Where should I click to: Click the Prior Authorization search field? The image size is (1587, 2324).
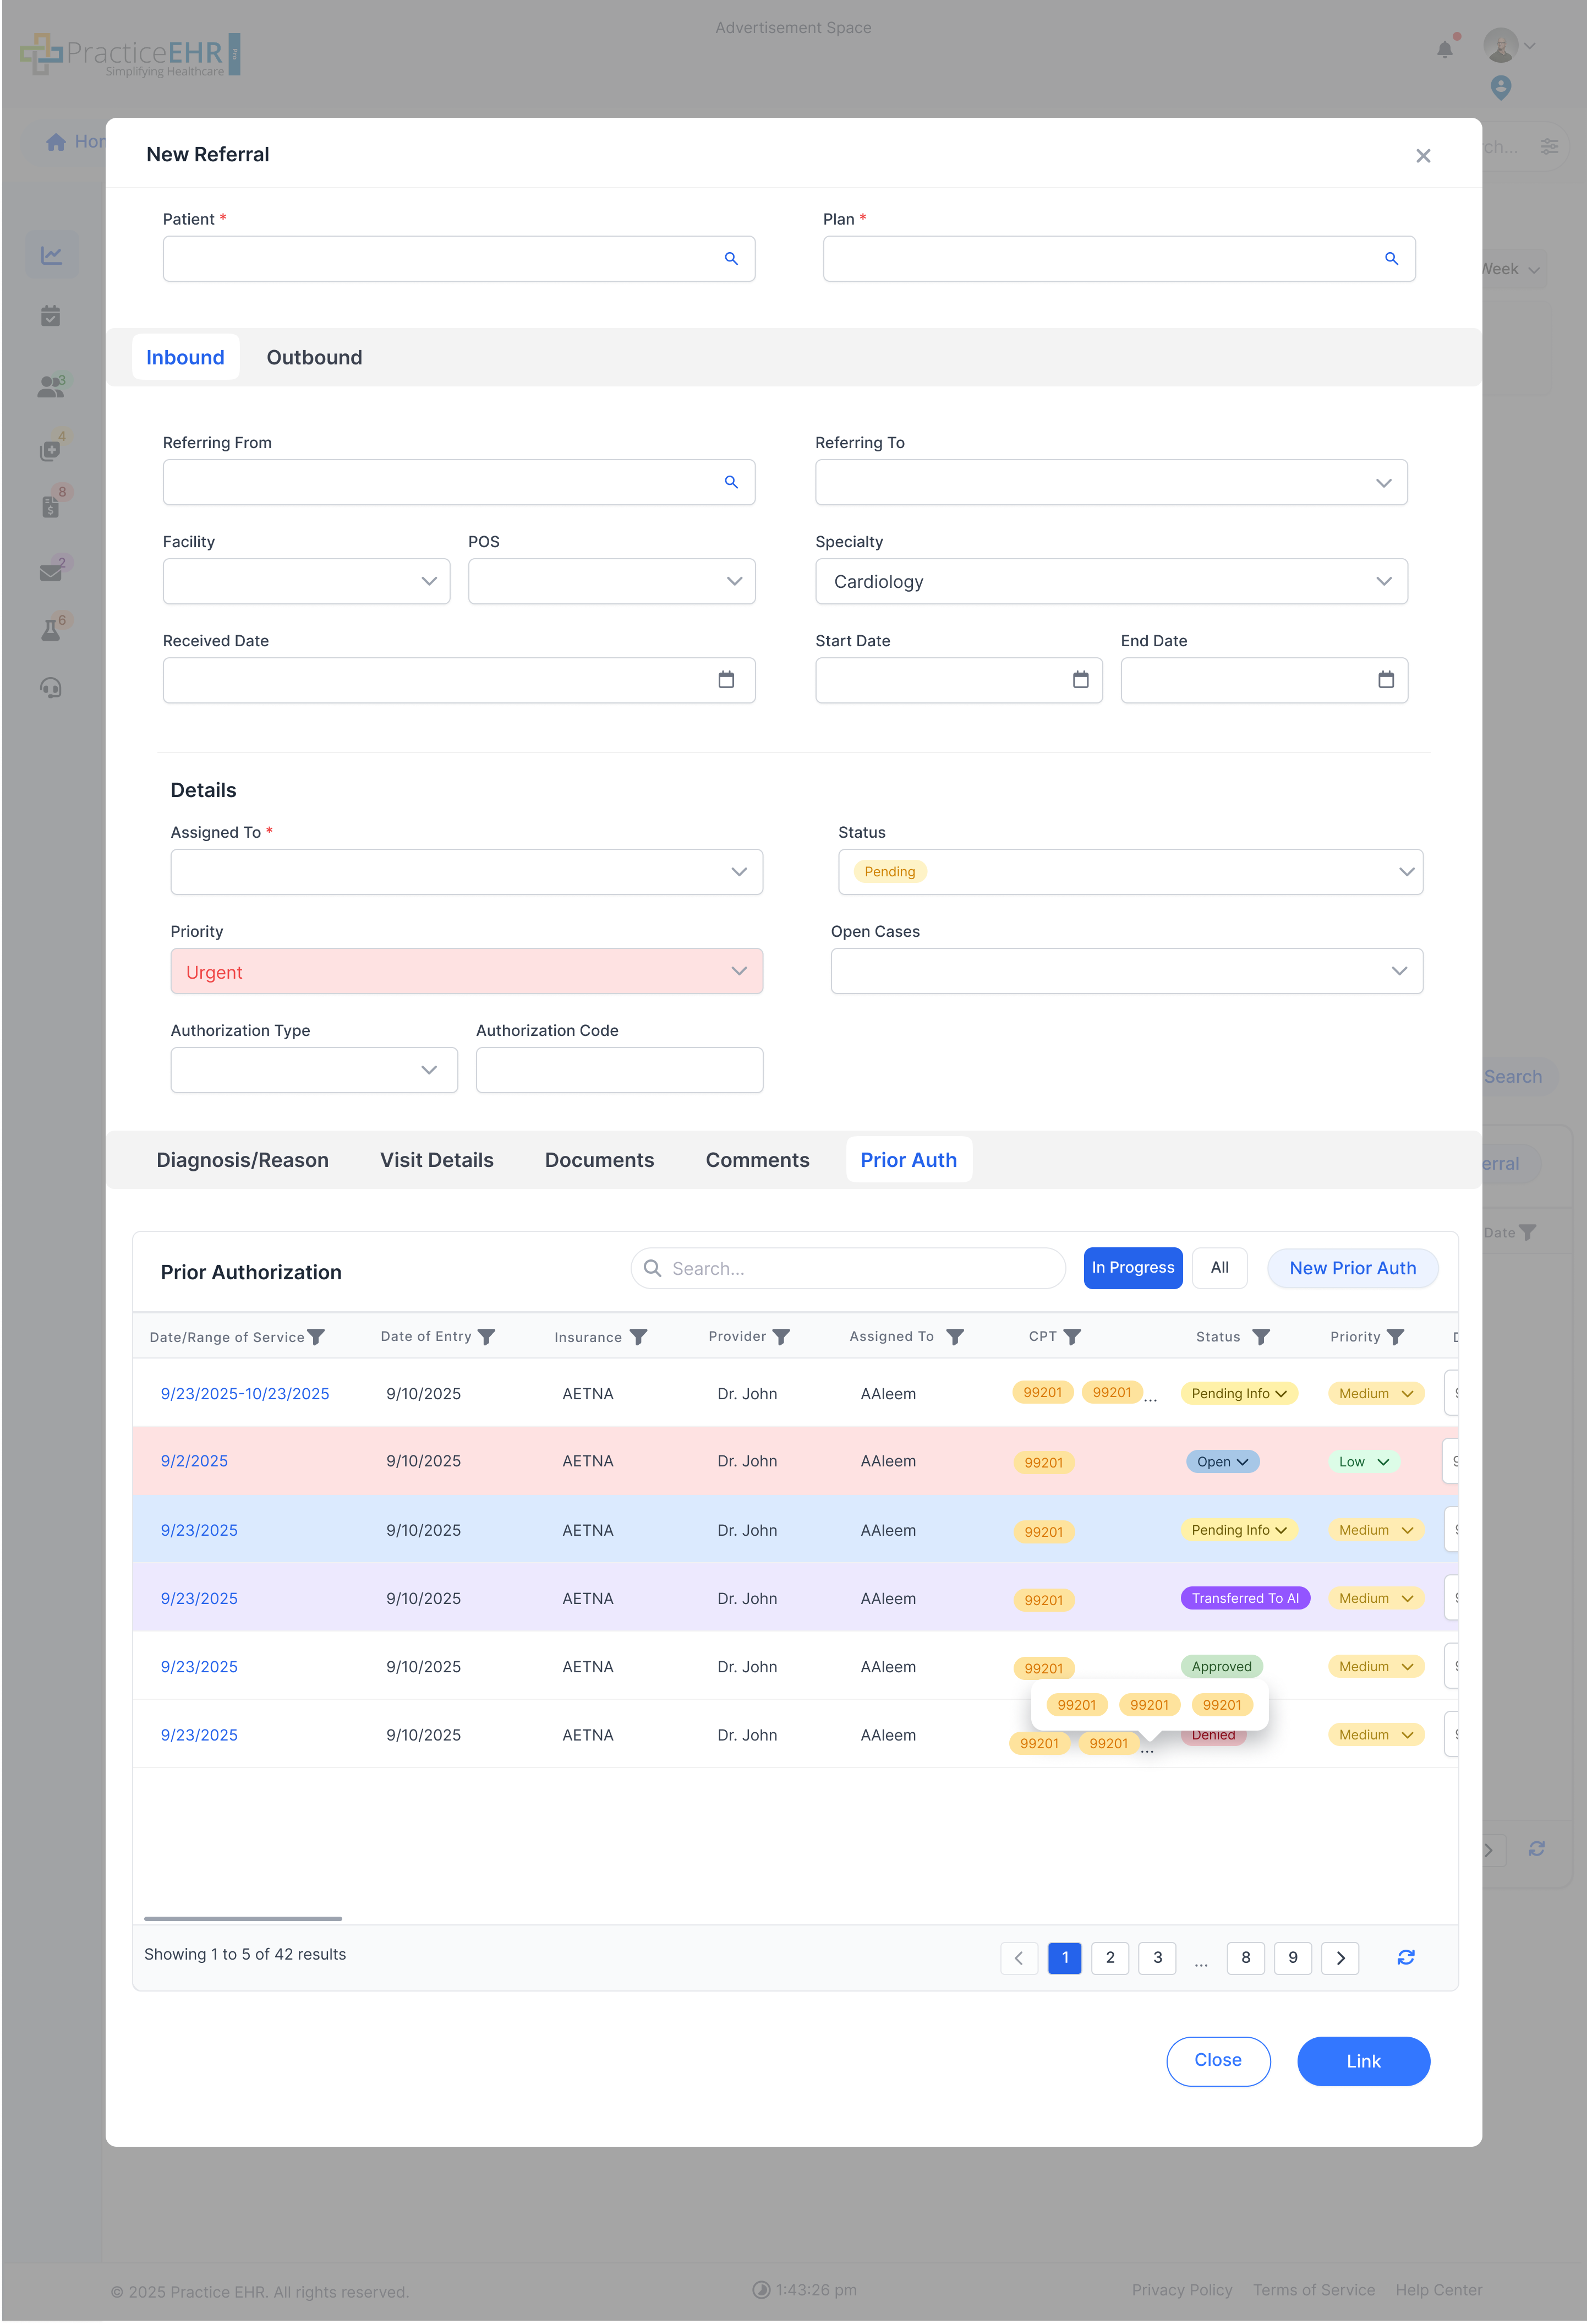(x=848, y=1268)
